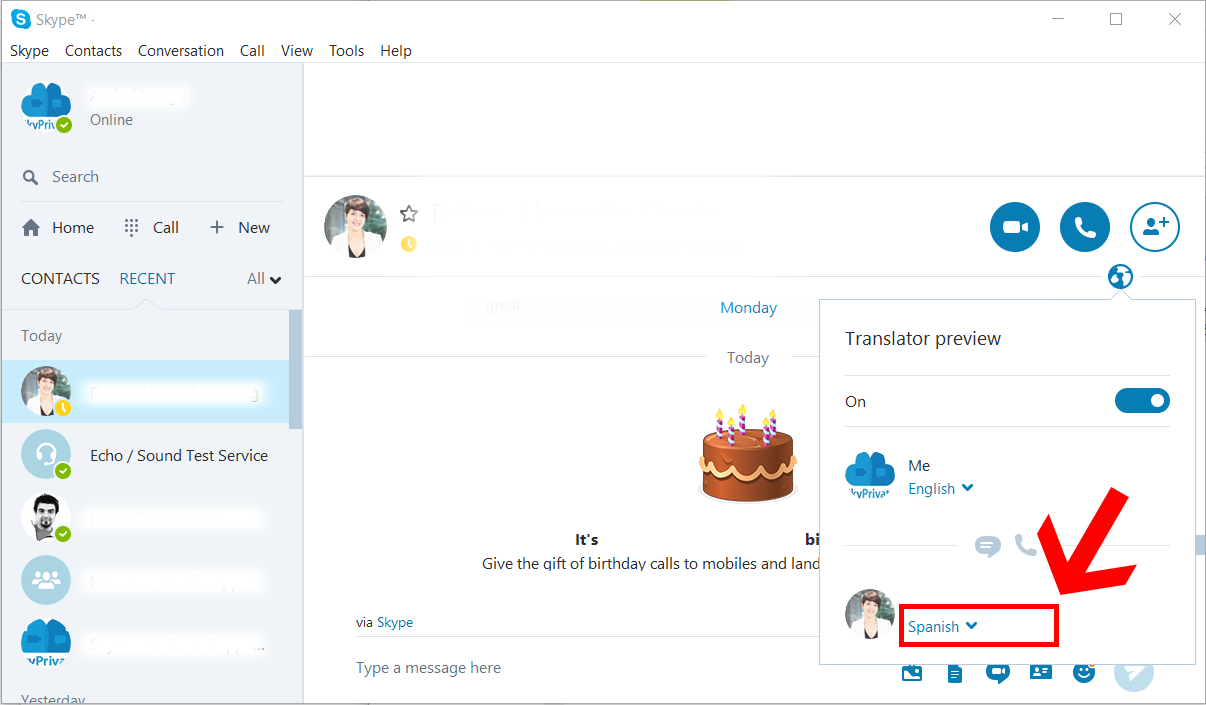Image resolution: width=1206 pixels, height=705 pixels.
Task: Click the Skype logo in the title bar
Action: coord(20,18)
